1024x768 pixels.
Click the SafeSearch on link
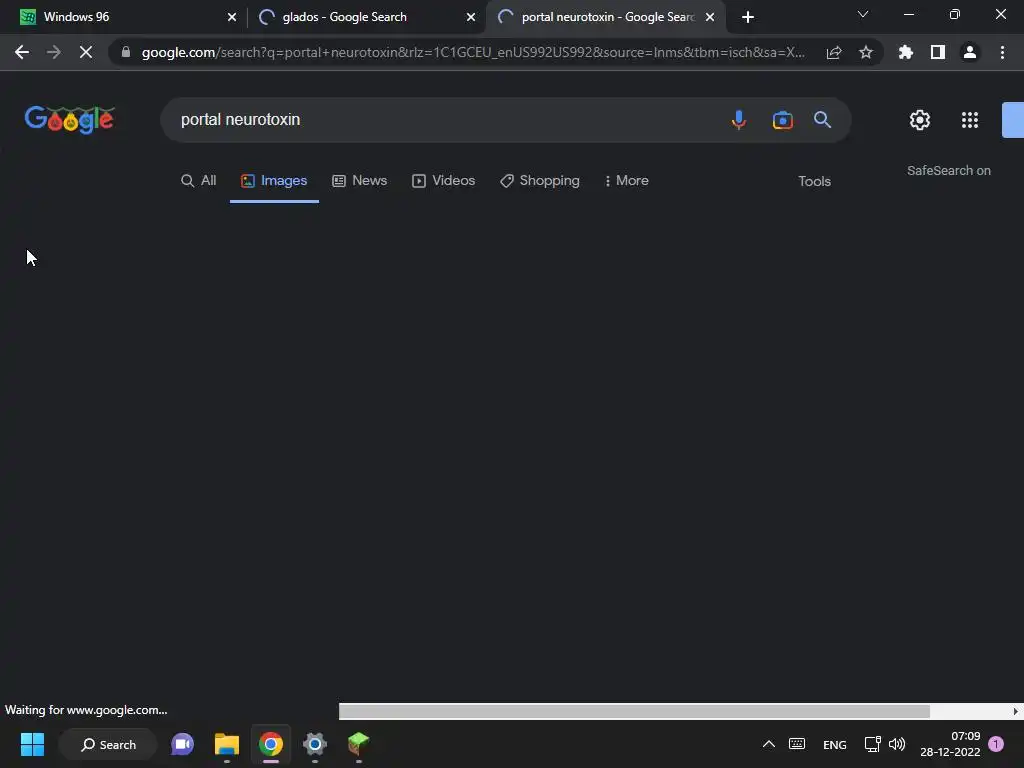[x=949, y=170]
